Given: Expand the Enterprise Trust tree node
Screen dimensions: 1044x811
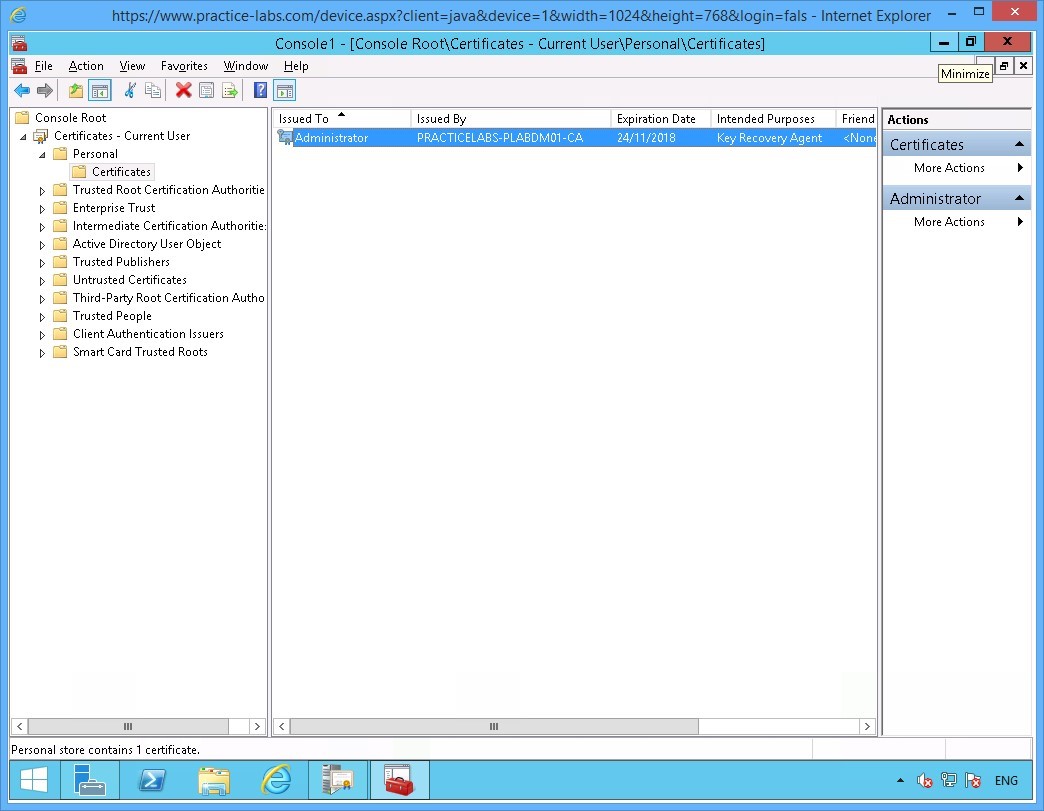Looking at the screenshot, I should pos(40,207).
